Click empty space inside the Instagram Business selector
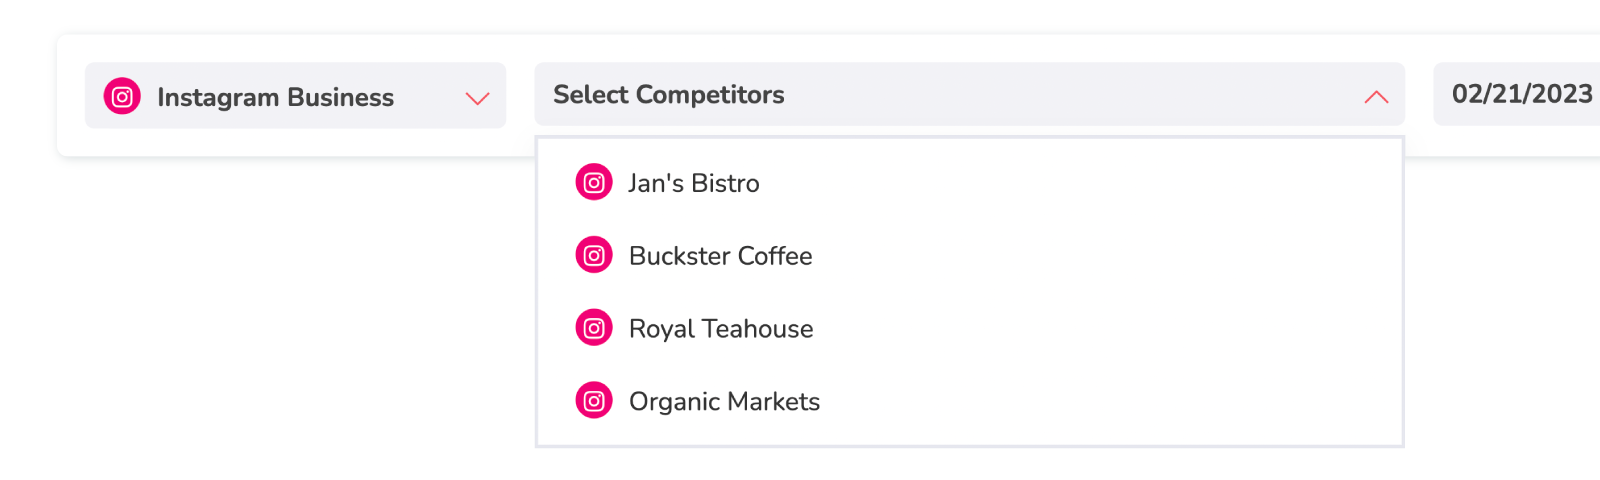The image size is (1600, 480). click(x=430, y=97)
